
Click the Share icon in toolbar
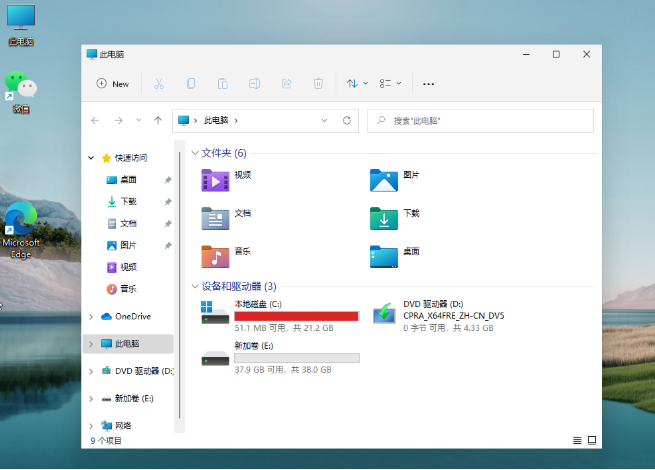click(x=286, y=84)
